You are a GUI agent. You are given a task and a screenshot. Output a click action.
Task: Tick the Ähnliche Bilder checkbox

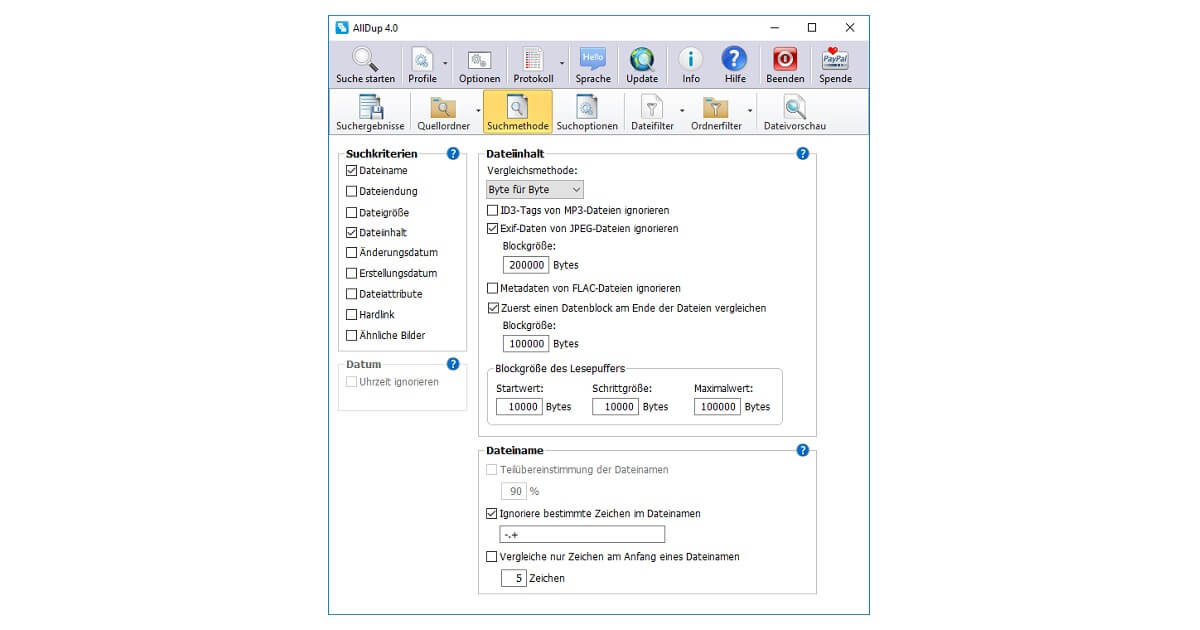[x=351, y=336]
